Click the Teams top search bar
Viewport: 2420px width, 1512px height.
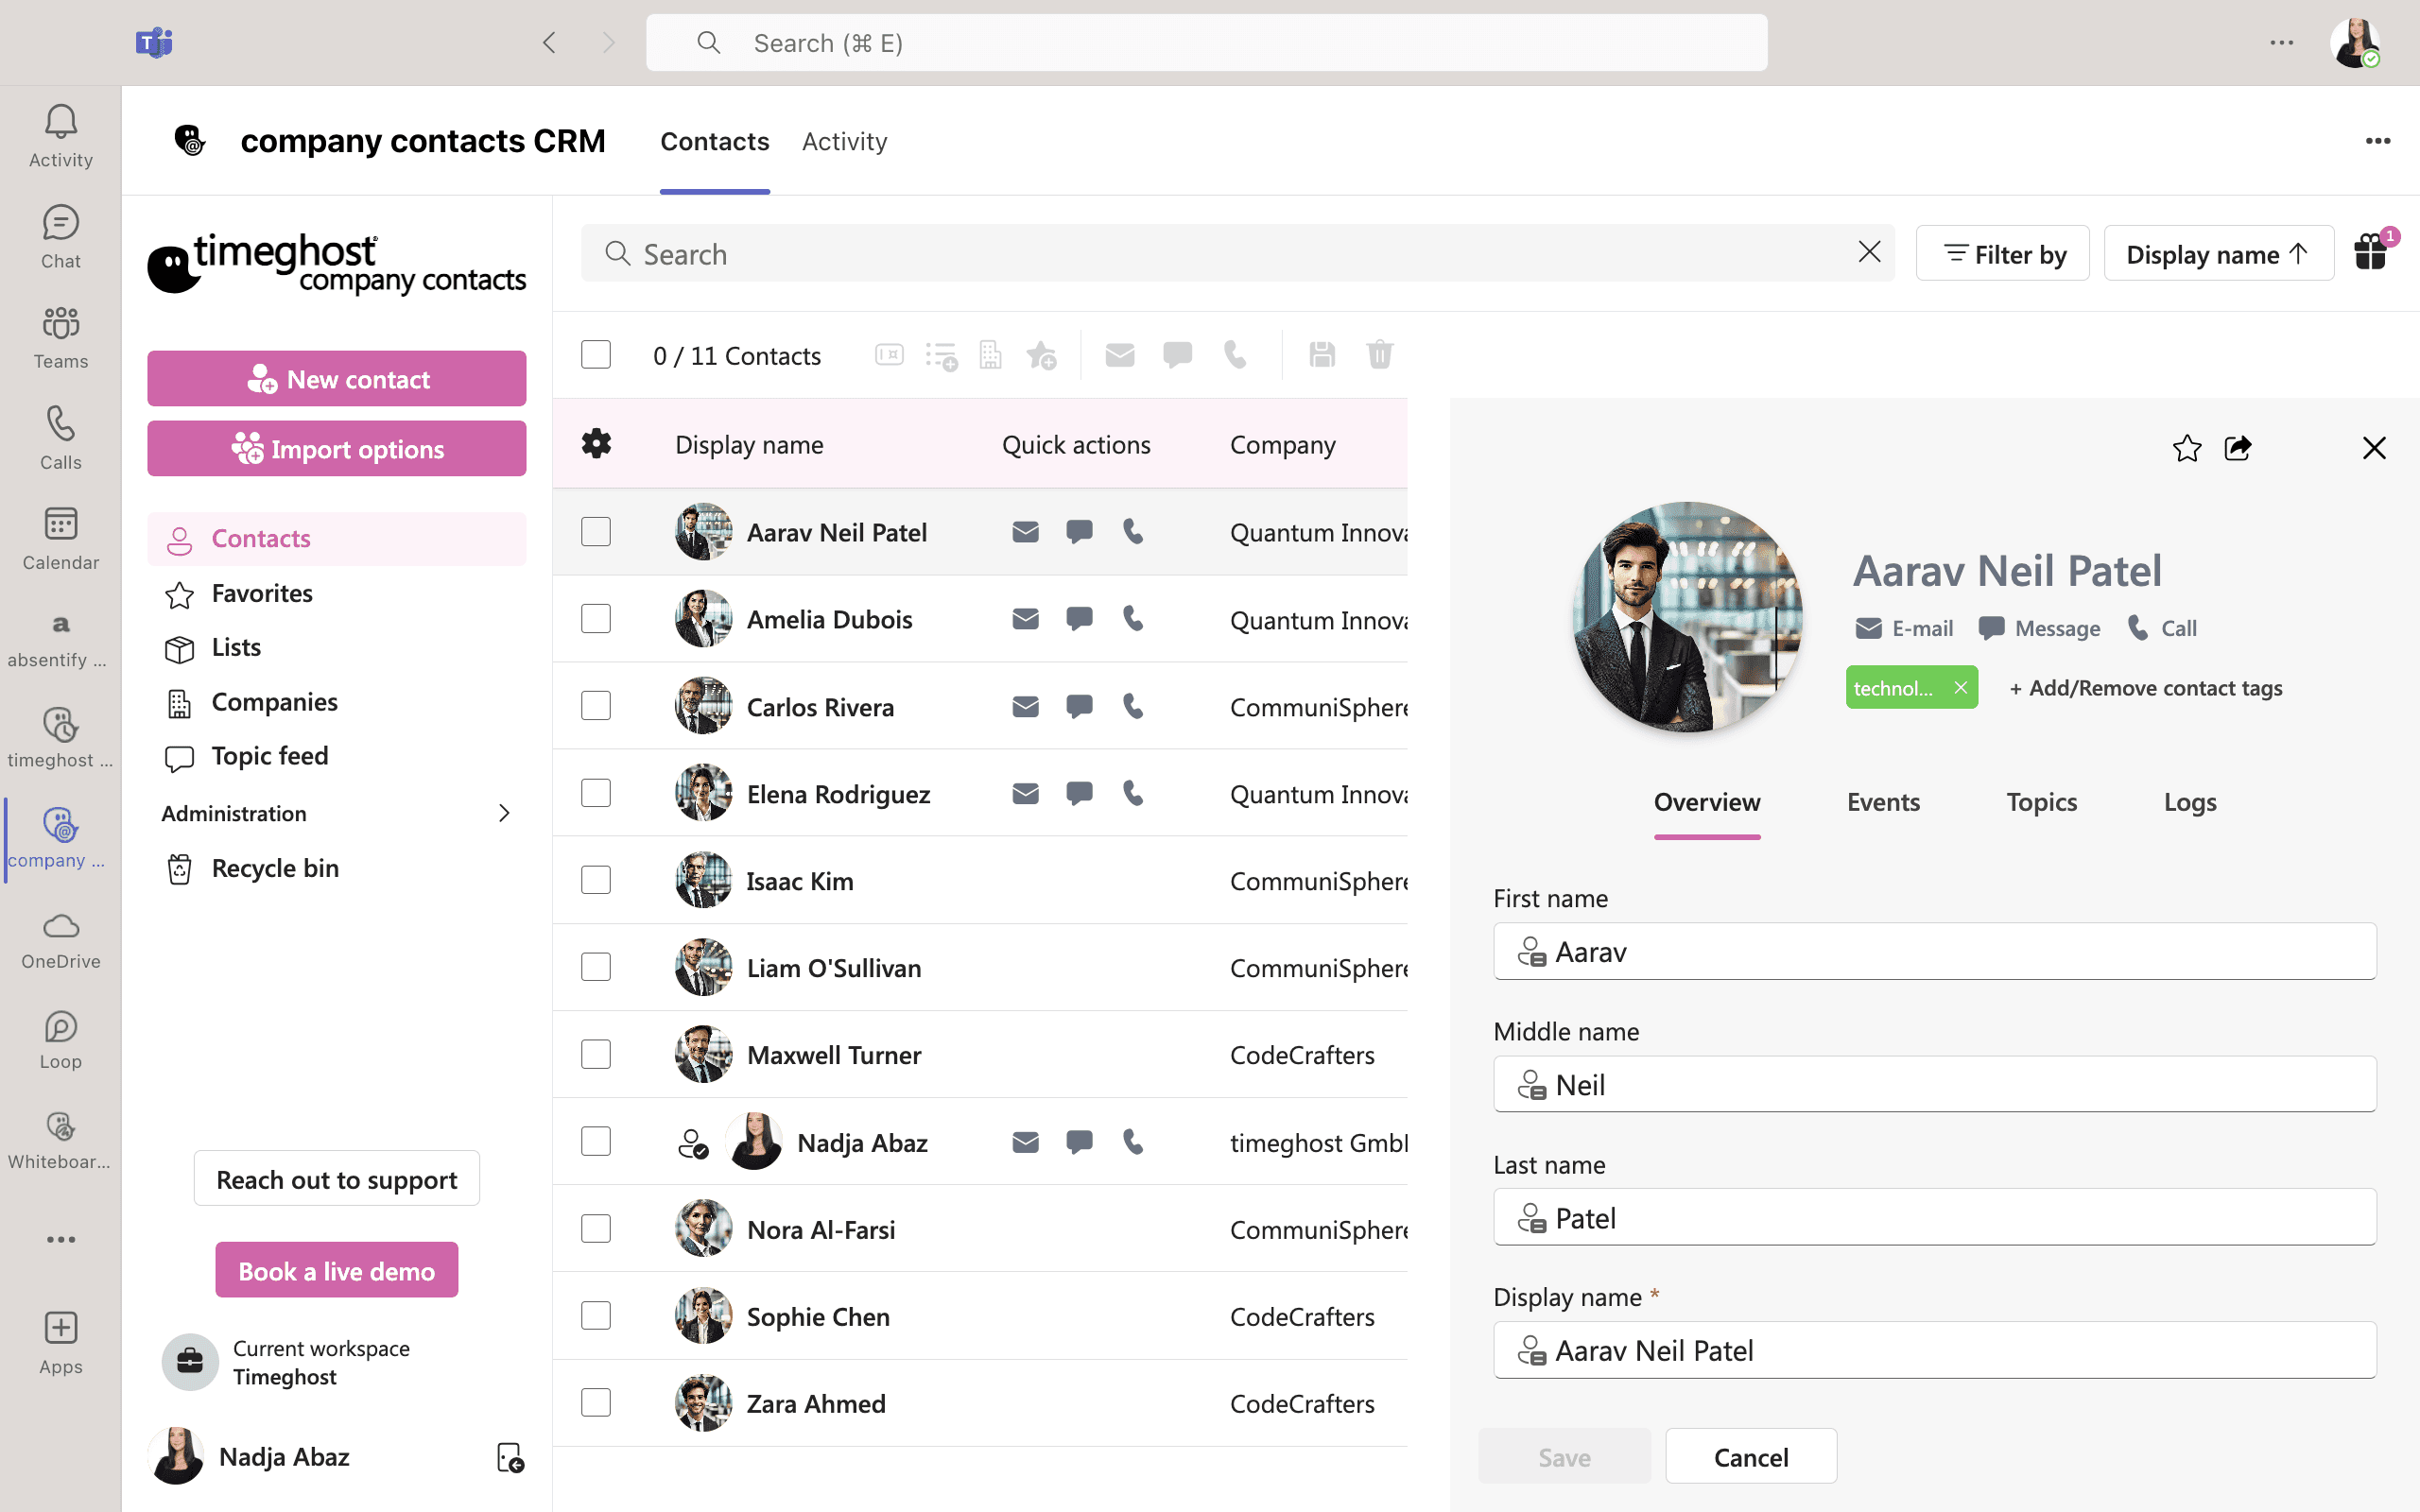point(1207,42)
